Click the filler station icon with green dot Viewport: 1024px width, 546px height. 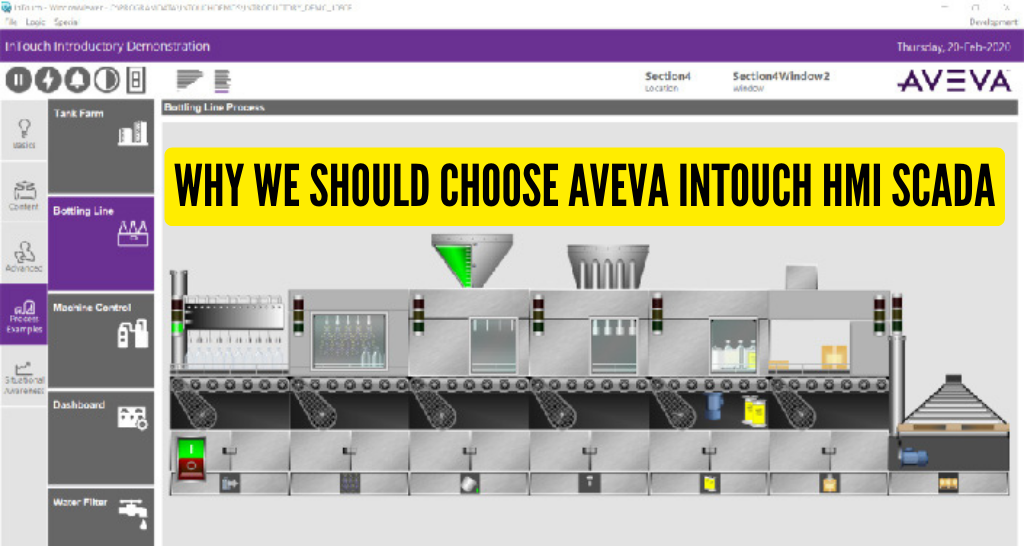(470, 484)
